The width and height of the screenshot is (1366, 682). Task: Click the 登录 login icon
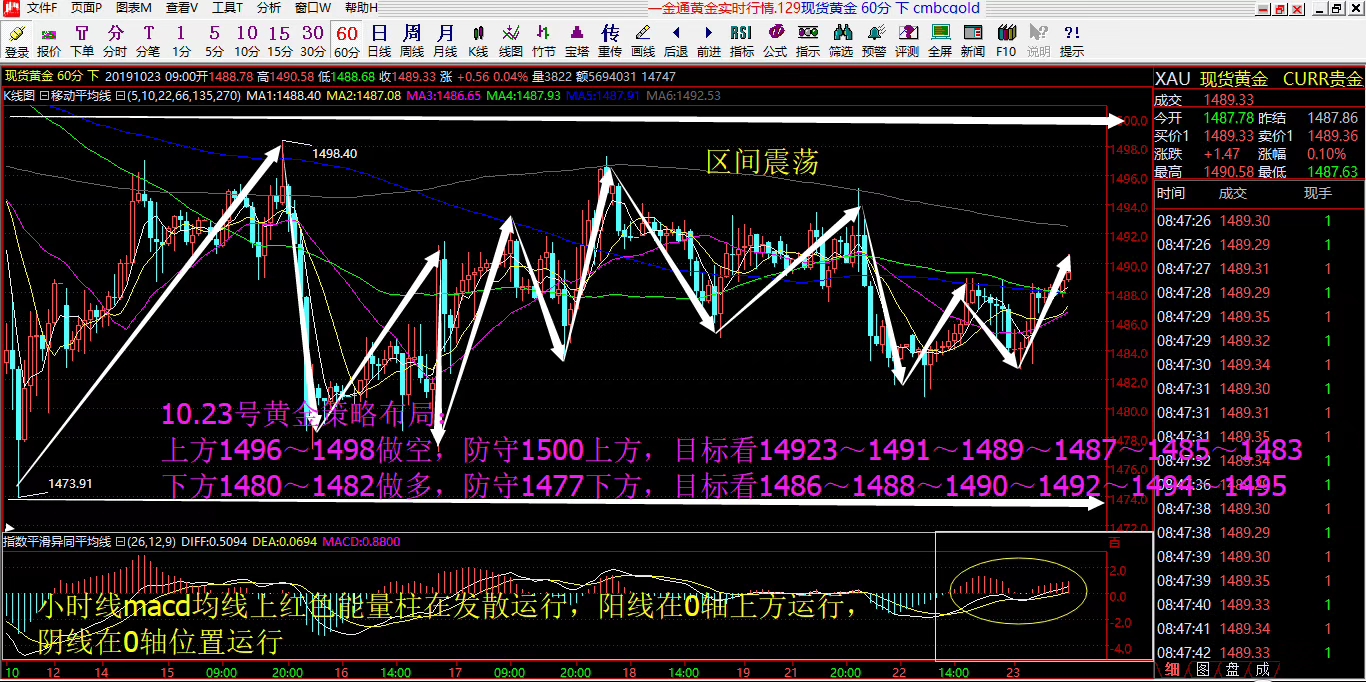[17, 41]
